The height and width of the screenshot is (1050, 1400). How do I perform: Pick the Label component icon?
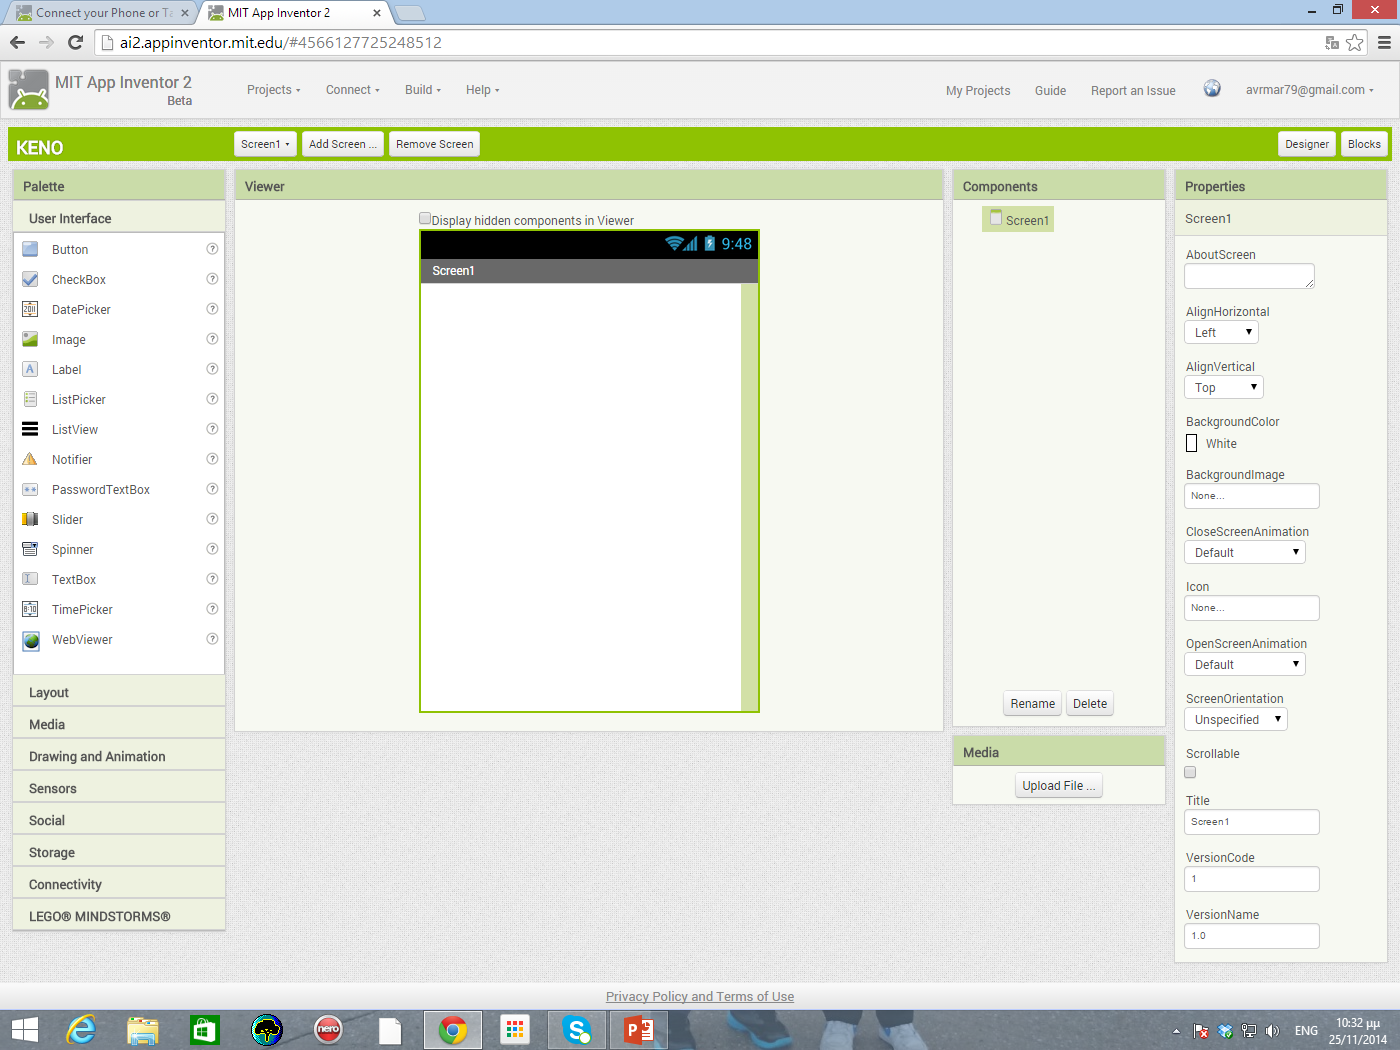point(30,369)
